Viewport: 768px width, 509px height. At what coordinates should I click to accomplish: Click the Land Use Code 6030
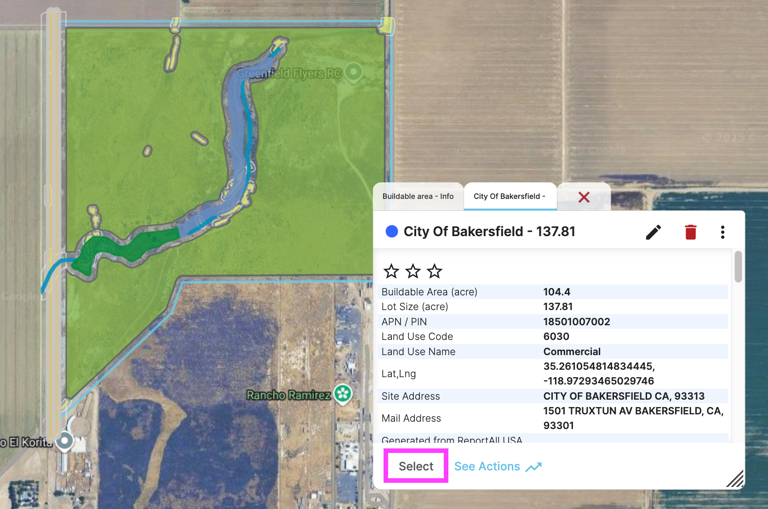coord(556,337)
